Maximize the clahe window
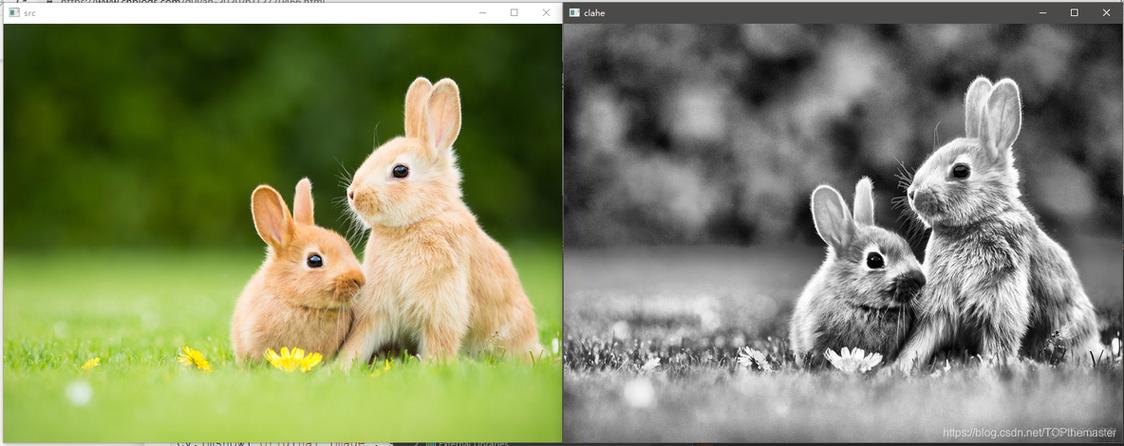Screen dimensions: 1124x446 pos(1075,13)
